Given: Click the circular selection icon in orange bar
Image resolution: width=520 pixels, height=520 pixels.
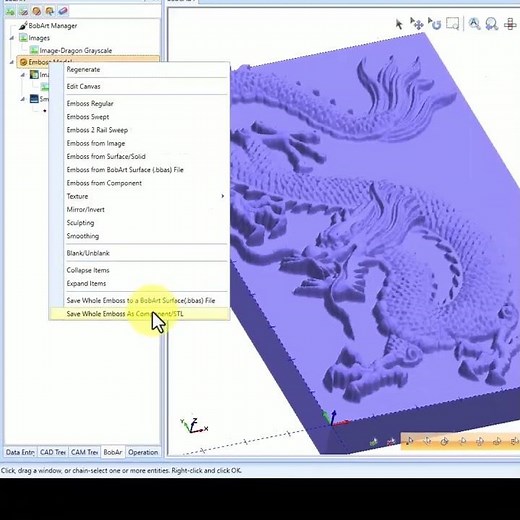Looking at the screenshot, I should click(x=444, y=441).
